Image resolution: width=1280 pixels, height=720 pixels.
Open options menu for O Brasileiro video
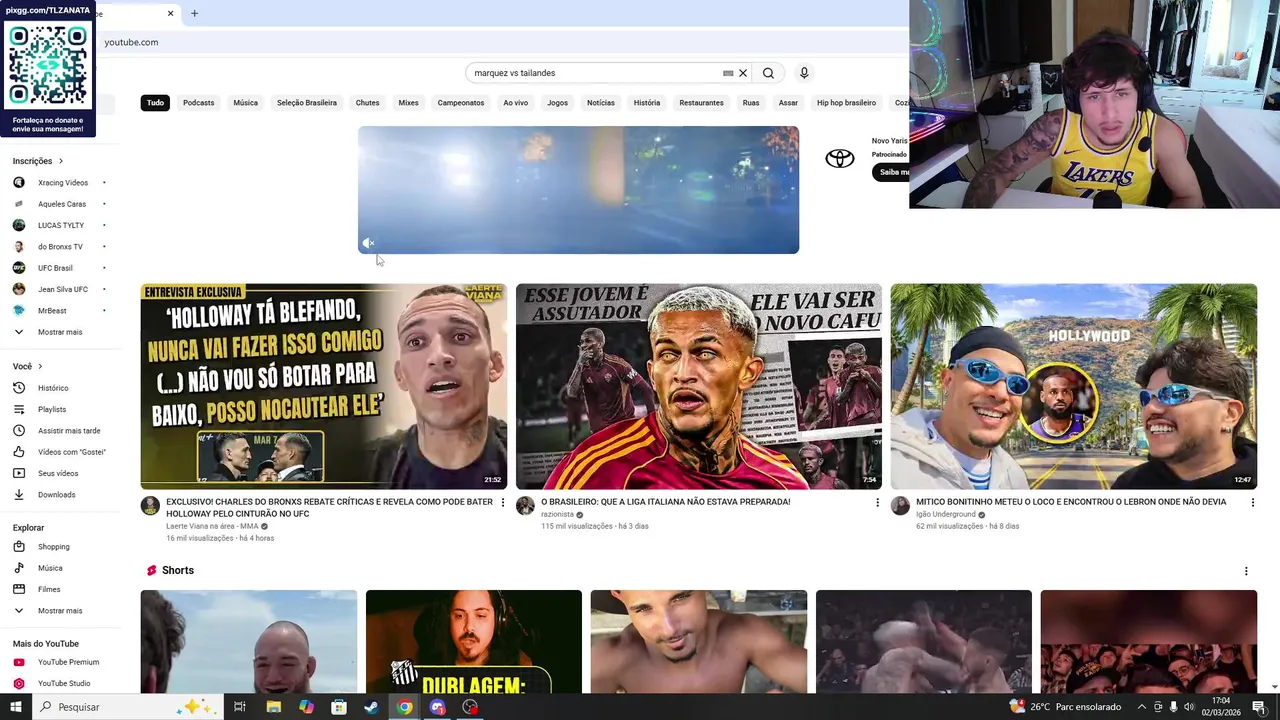(878, 502)
